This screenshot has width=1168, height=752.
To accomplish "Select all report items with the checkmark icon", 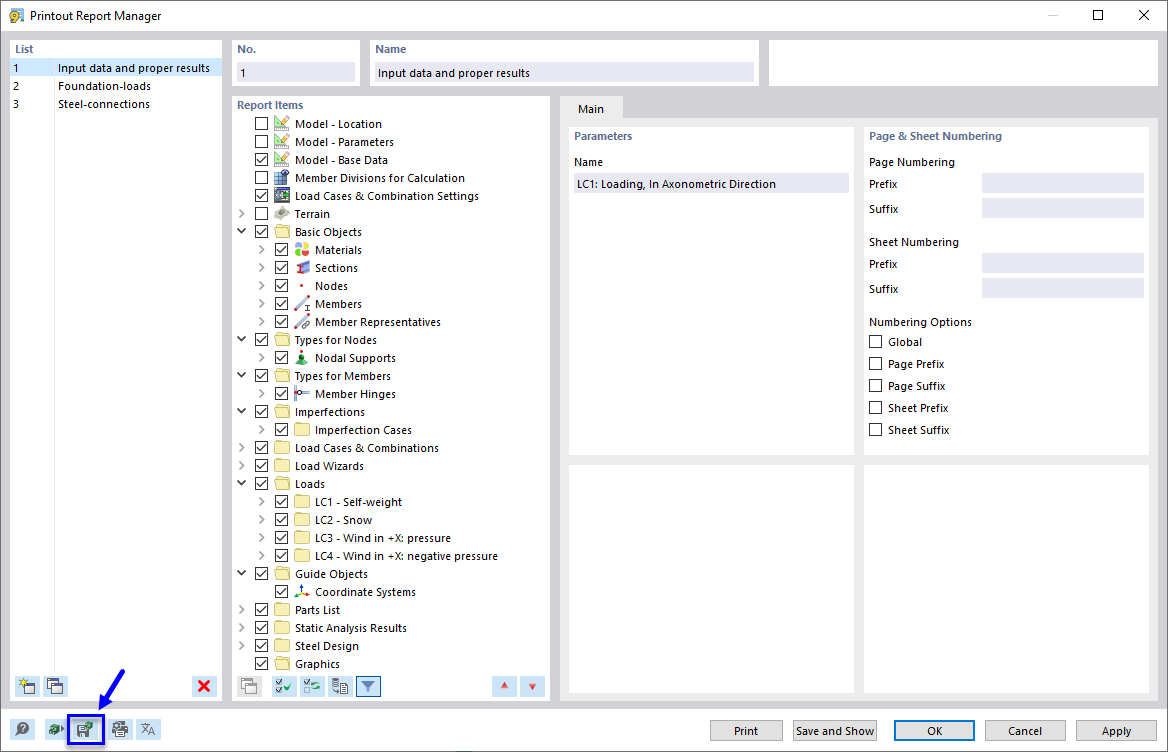I will (x=282, y=686).
